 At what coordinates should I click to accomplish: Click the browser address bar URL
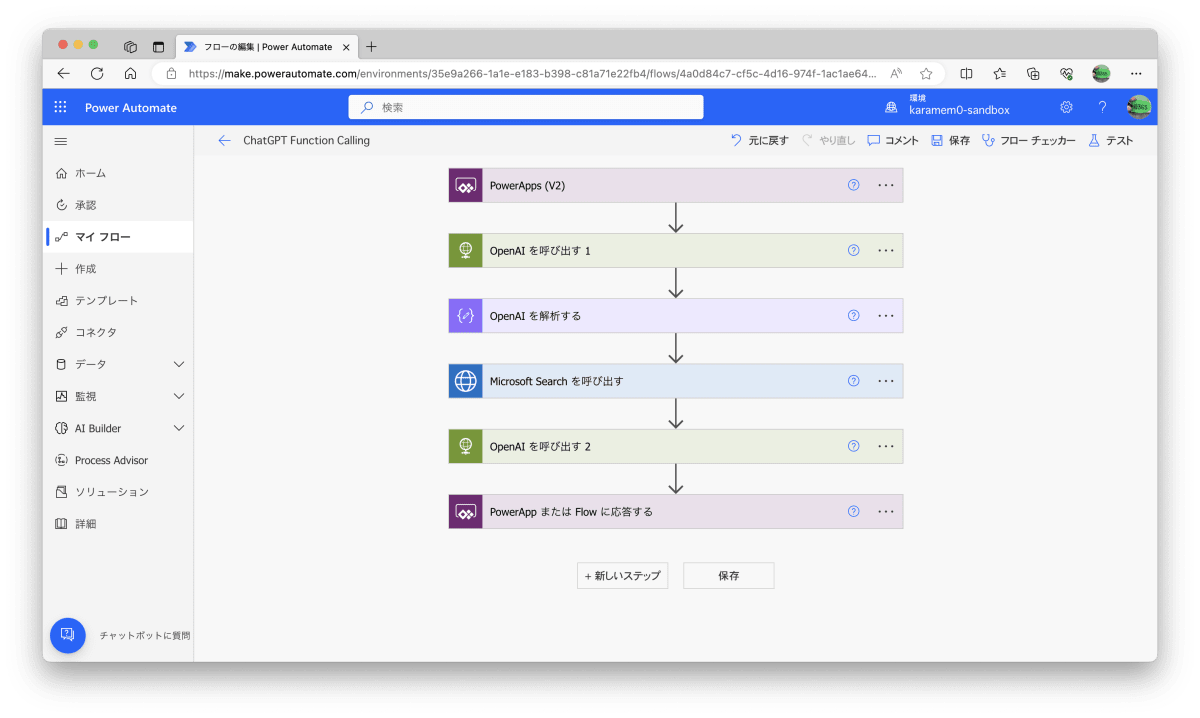pos(533,73)
